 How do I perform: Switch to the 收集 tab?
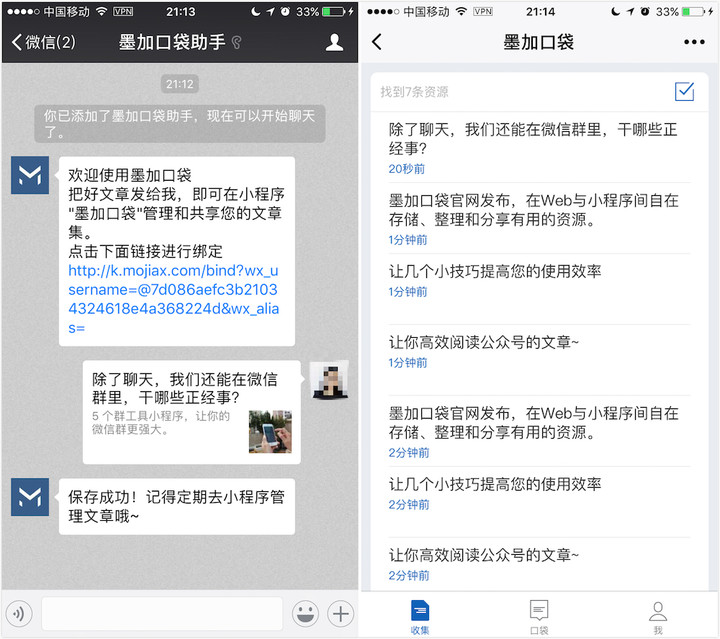(420, 617)
